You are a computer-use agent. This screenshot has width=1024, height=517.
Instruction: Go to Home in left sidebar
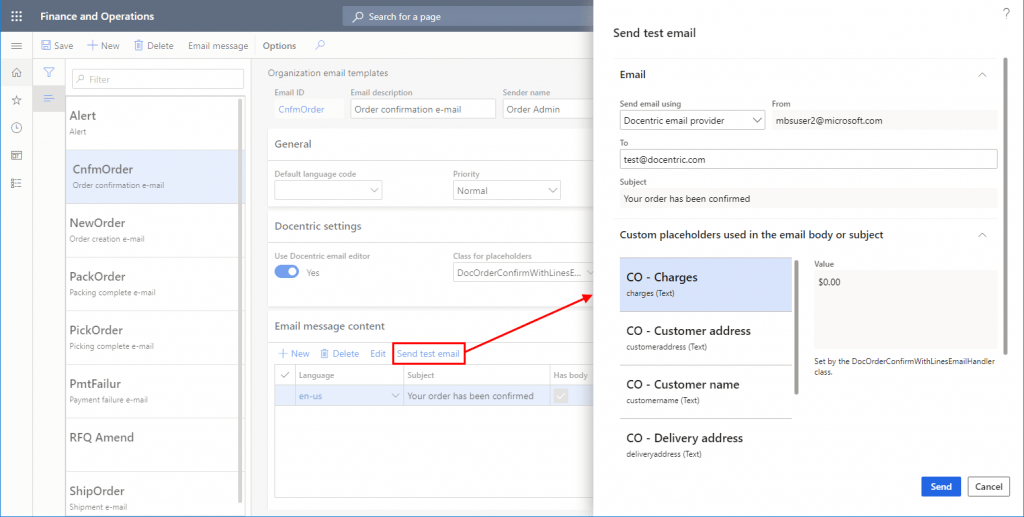[x=16, y=72]
